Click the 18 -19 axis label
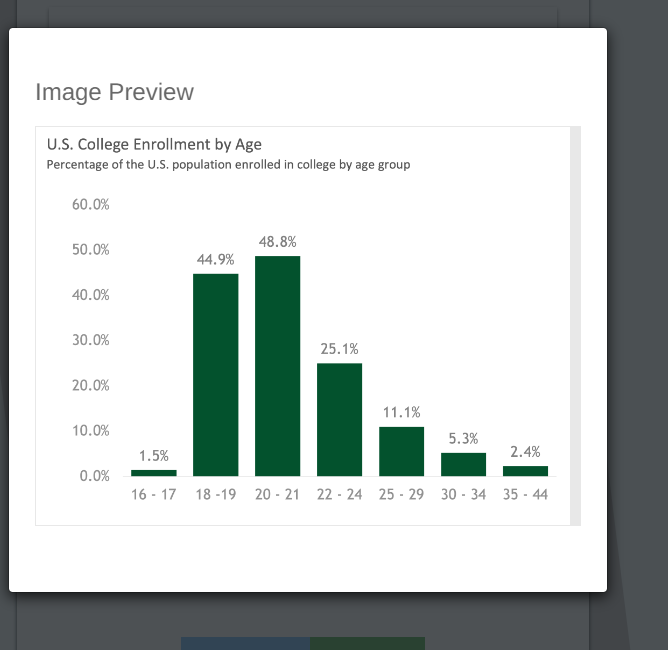 (216, 495)
